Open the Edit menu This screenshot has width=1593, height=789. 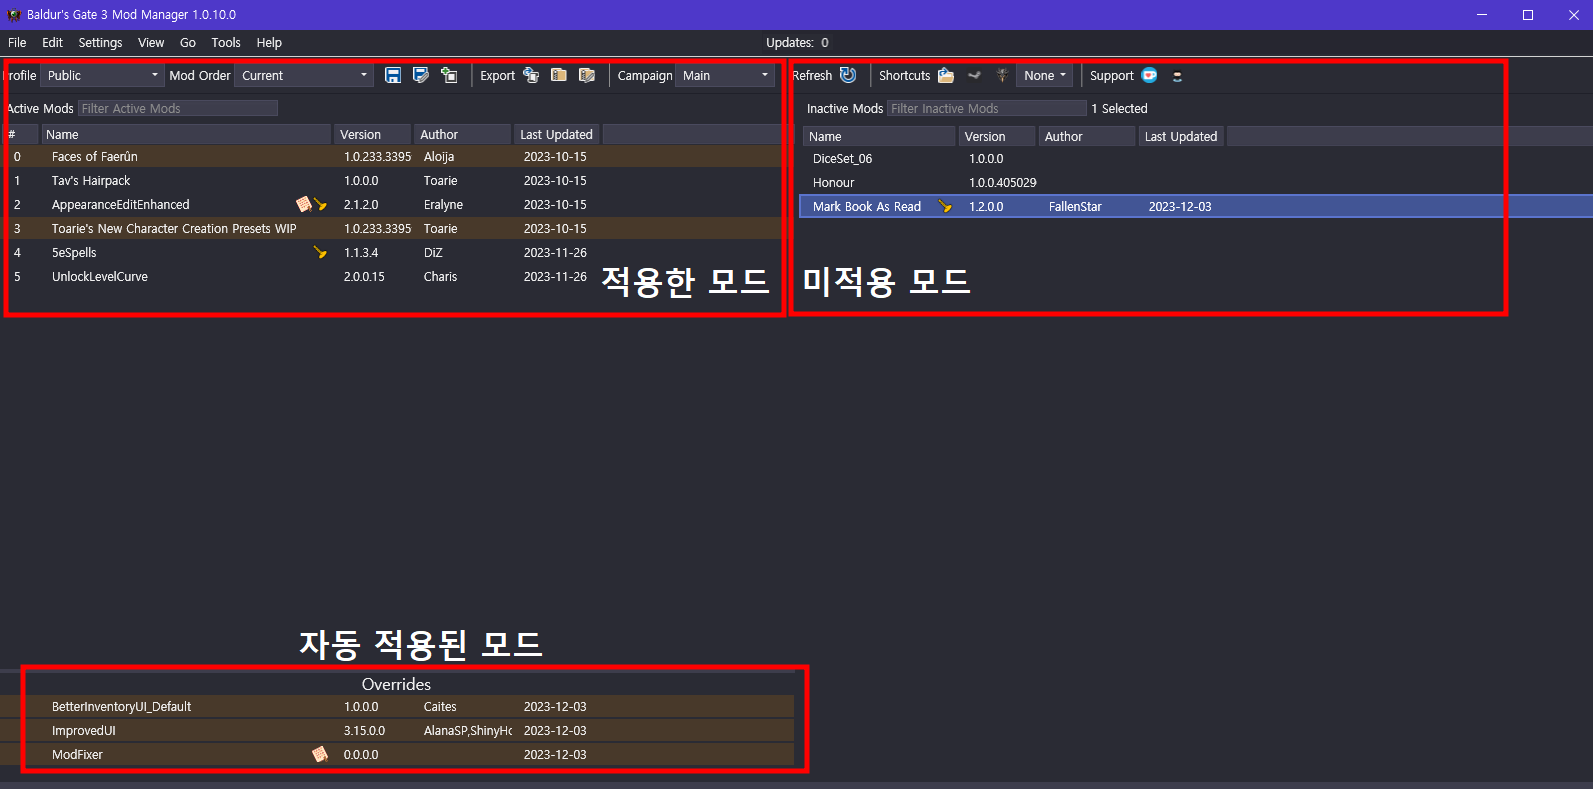pos(52,42)
